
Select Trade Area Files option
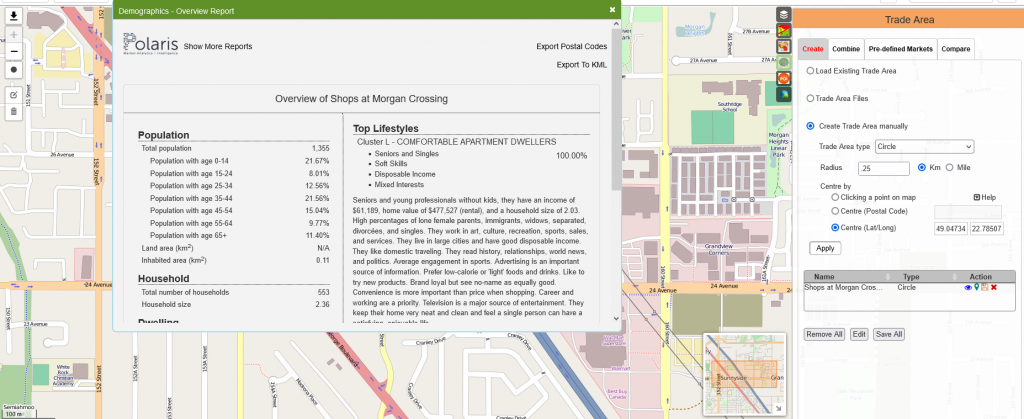click(x=810, y=99)
